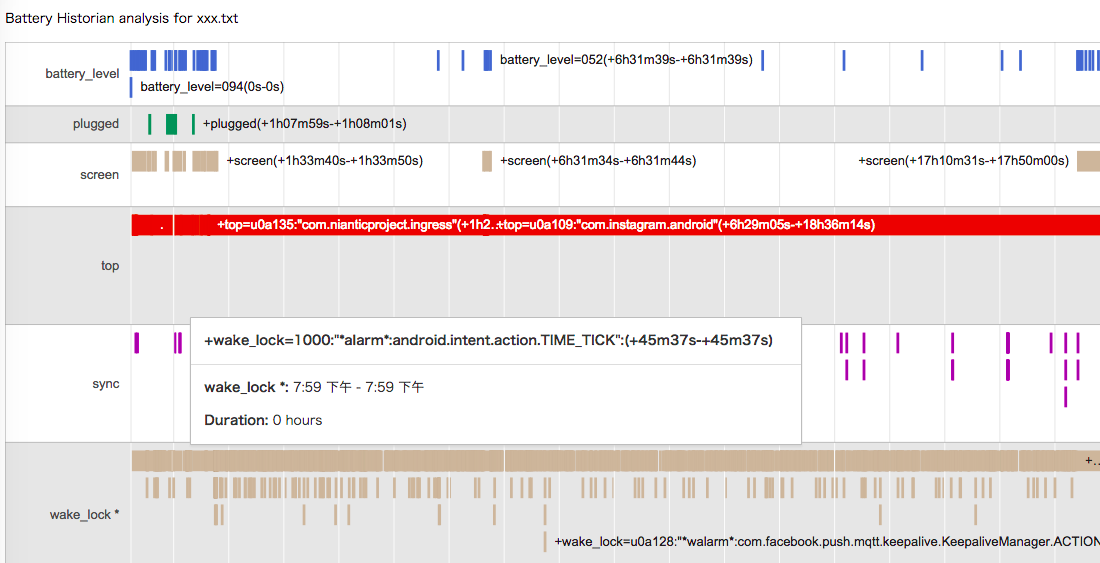Click the TIME_TICK wake_lock tooltip title
This screenshot has height=563, width=1100.
488,341
